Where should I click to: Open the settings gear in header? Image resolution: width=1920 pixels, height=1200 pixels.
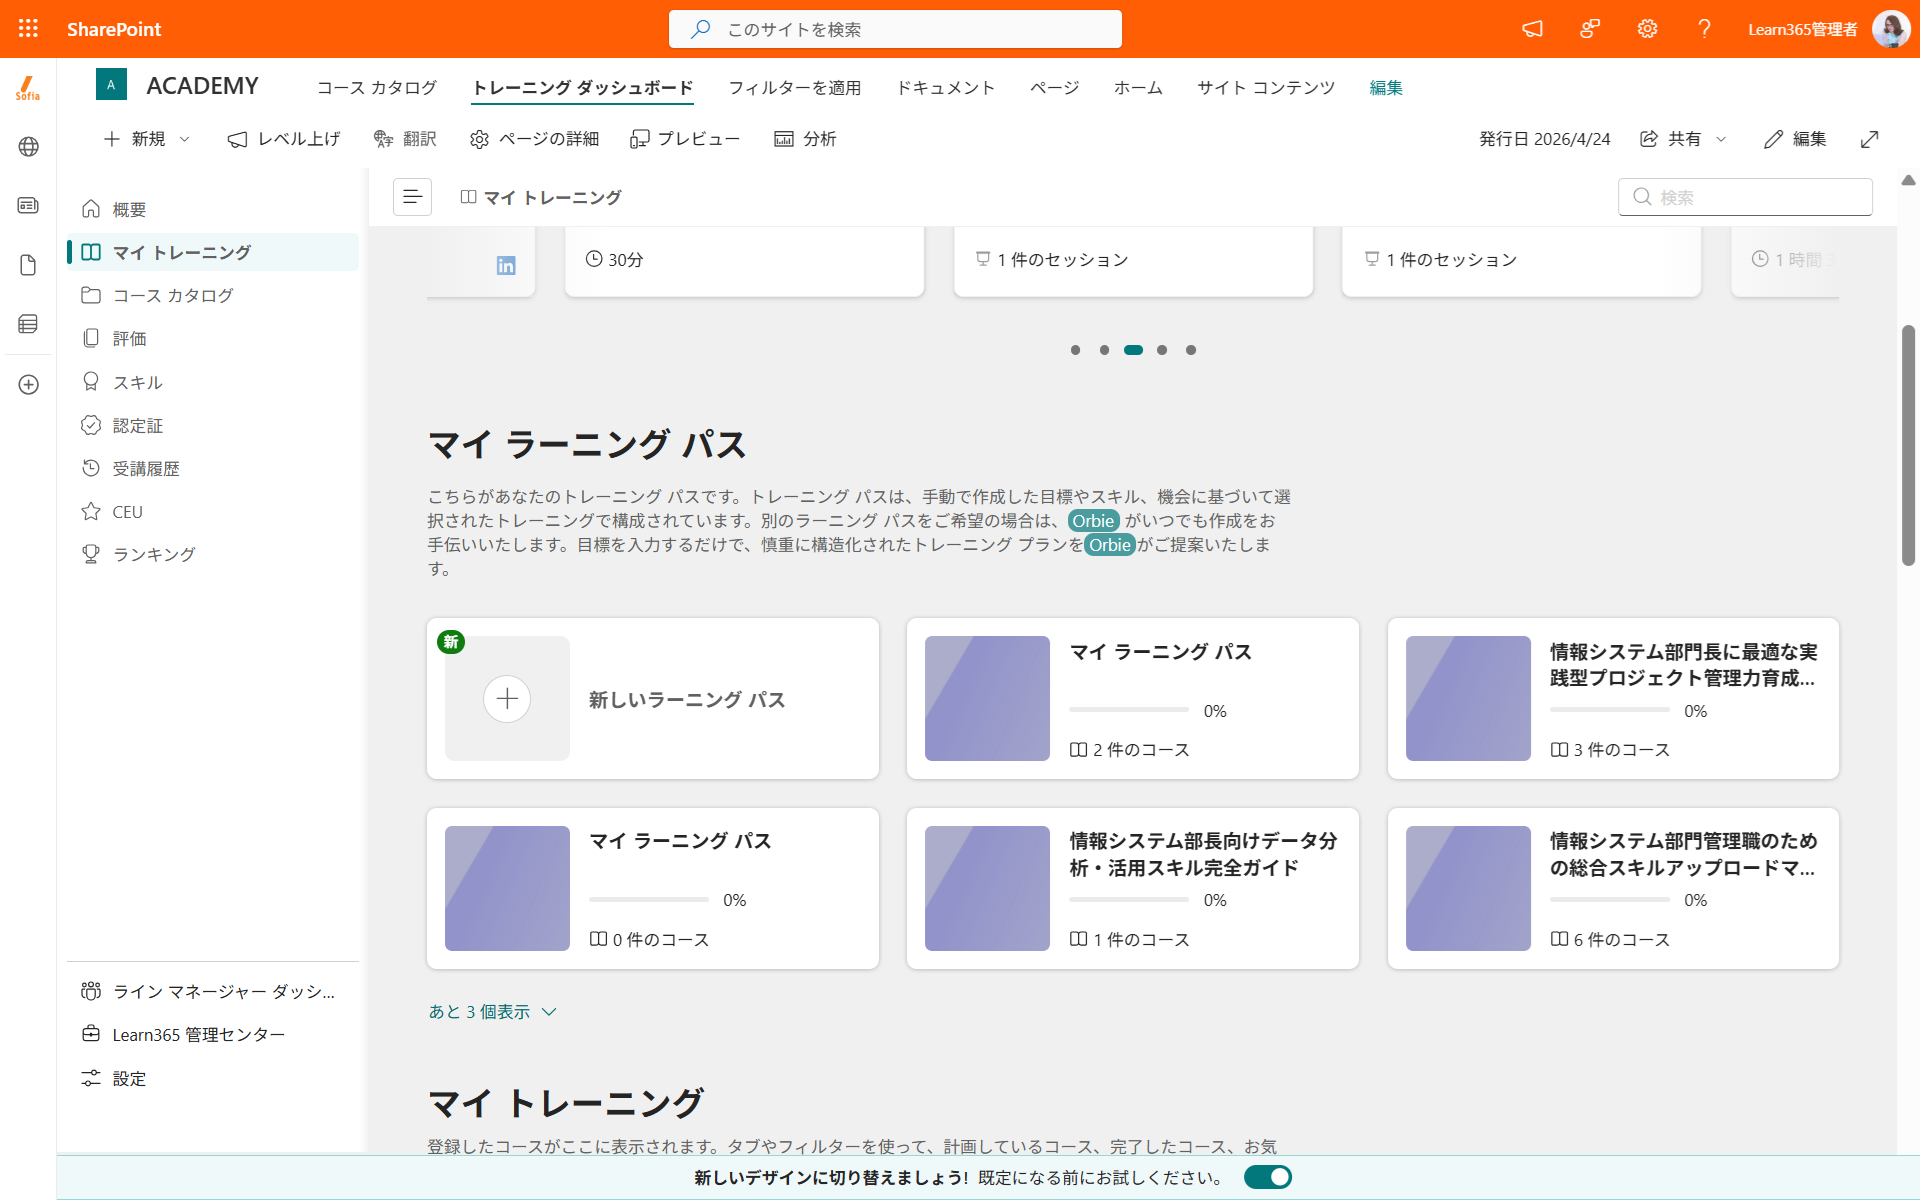pos(1647,29)
